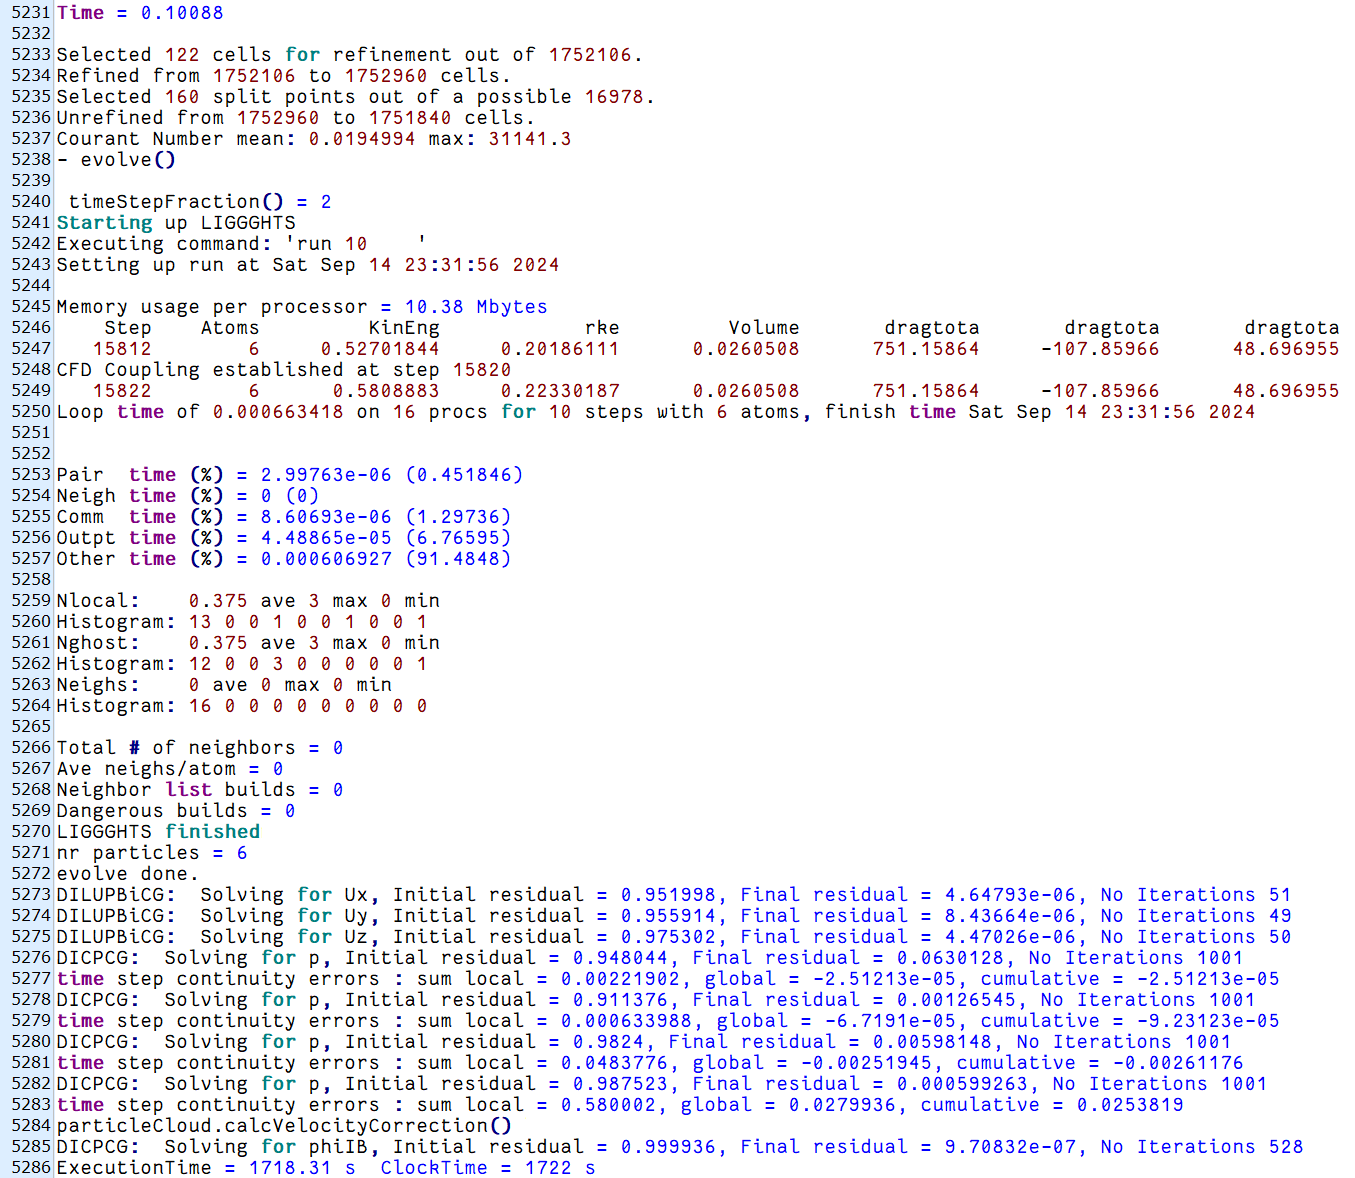Click 'Neighbor list builds = 0' line
This screenshot has height=1178, width=1355.
[200, 790]
